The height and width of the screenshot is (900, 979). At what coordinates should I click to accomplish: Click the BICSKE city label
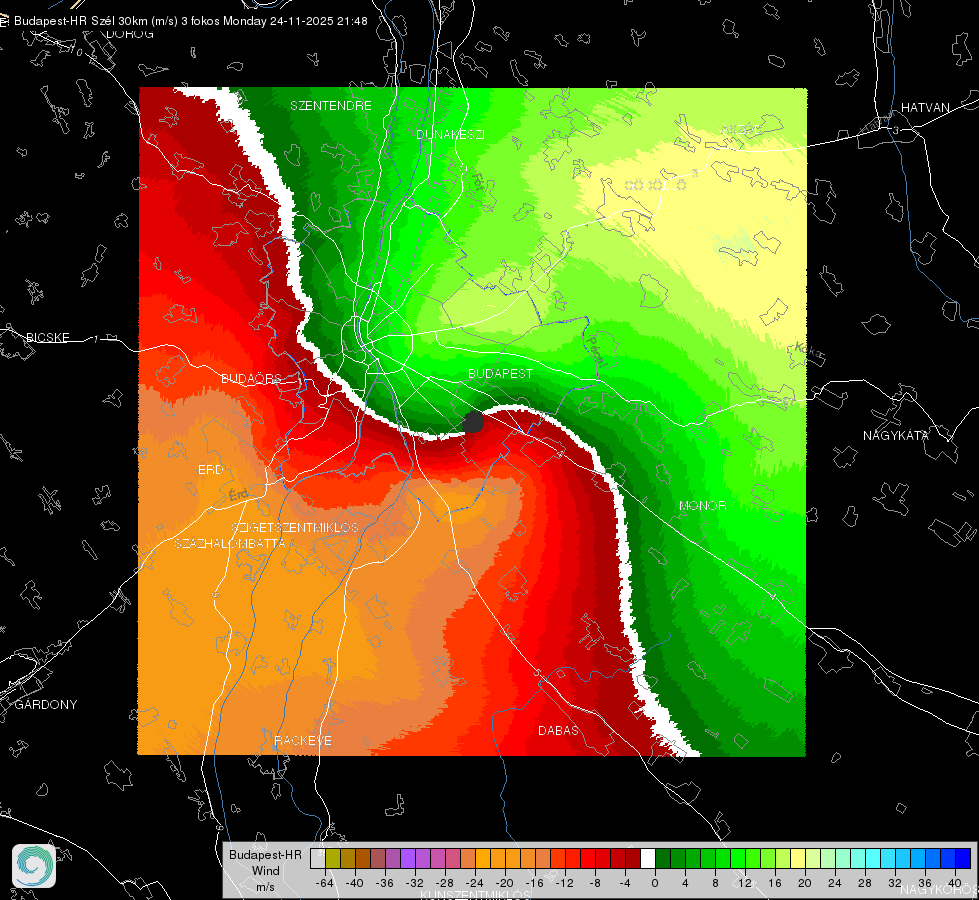coord(47,337)
